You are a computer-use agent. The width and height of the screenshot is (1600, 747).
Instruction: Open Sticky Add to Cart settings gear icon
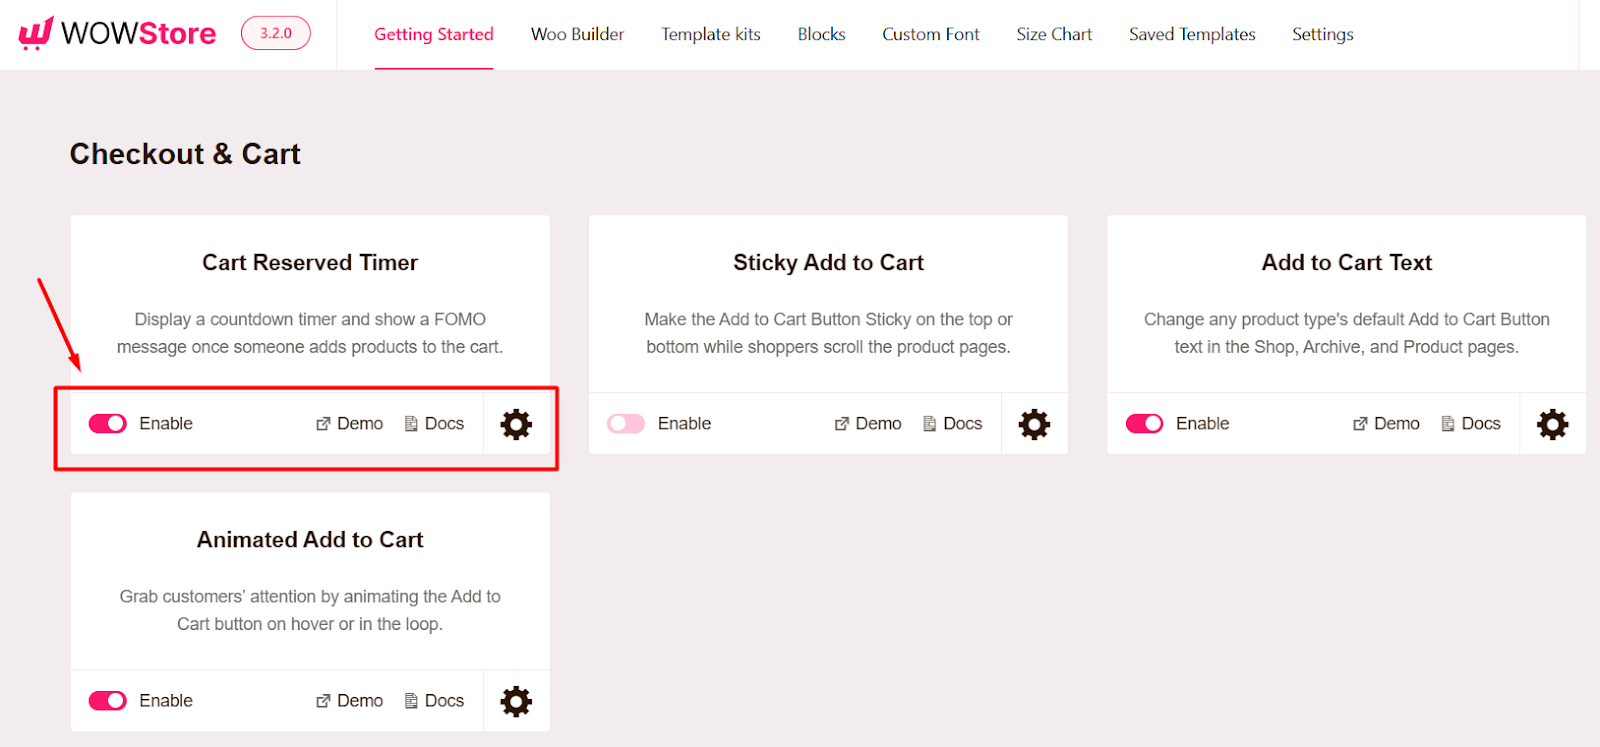click(x=1034, y=424)
